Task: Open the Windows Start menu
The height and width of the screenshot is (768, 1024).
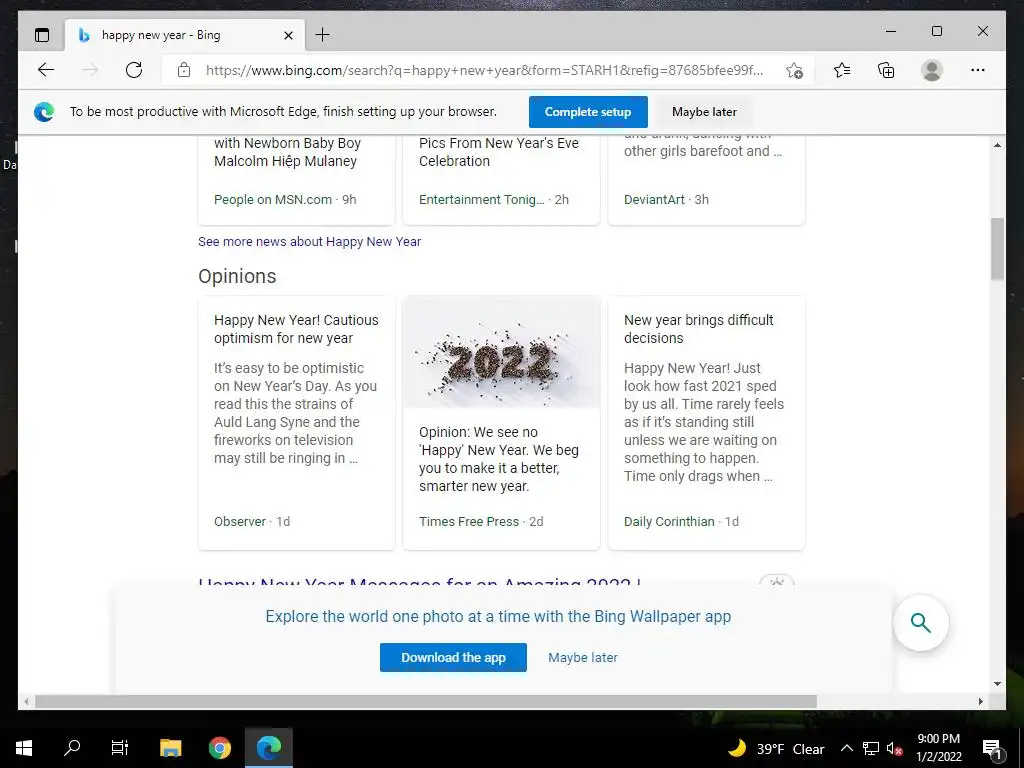Action: pyautogui.click(x=24, y=748)
